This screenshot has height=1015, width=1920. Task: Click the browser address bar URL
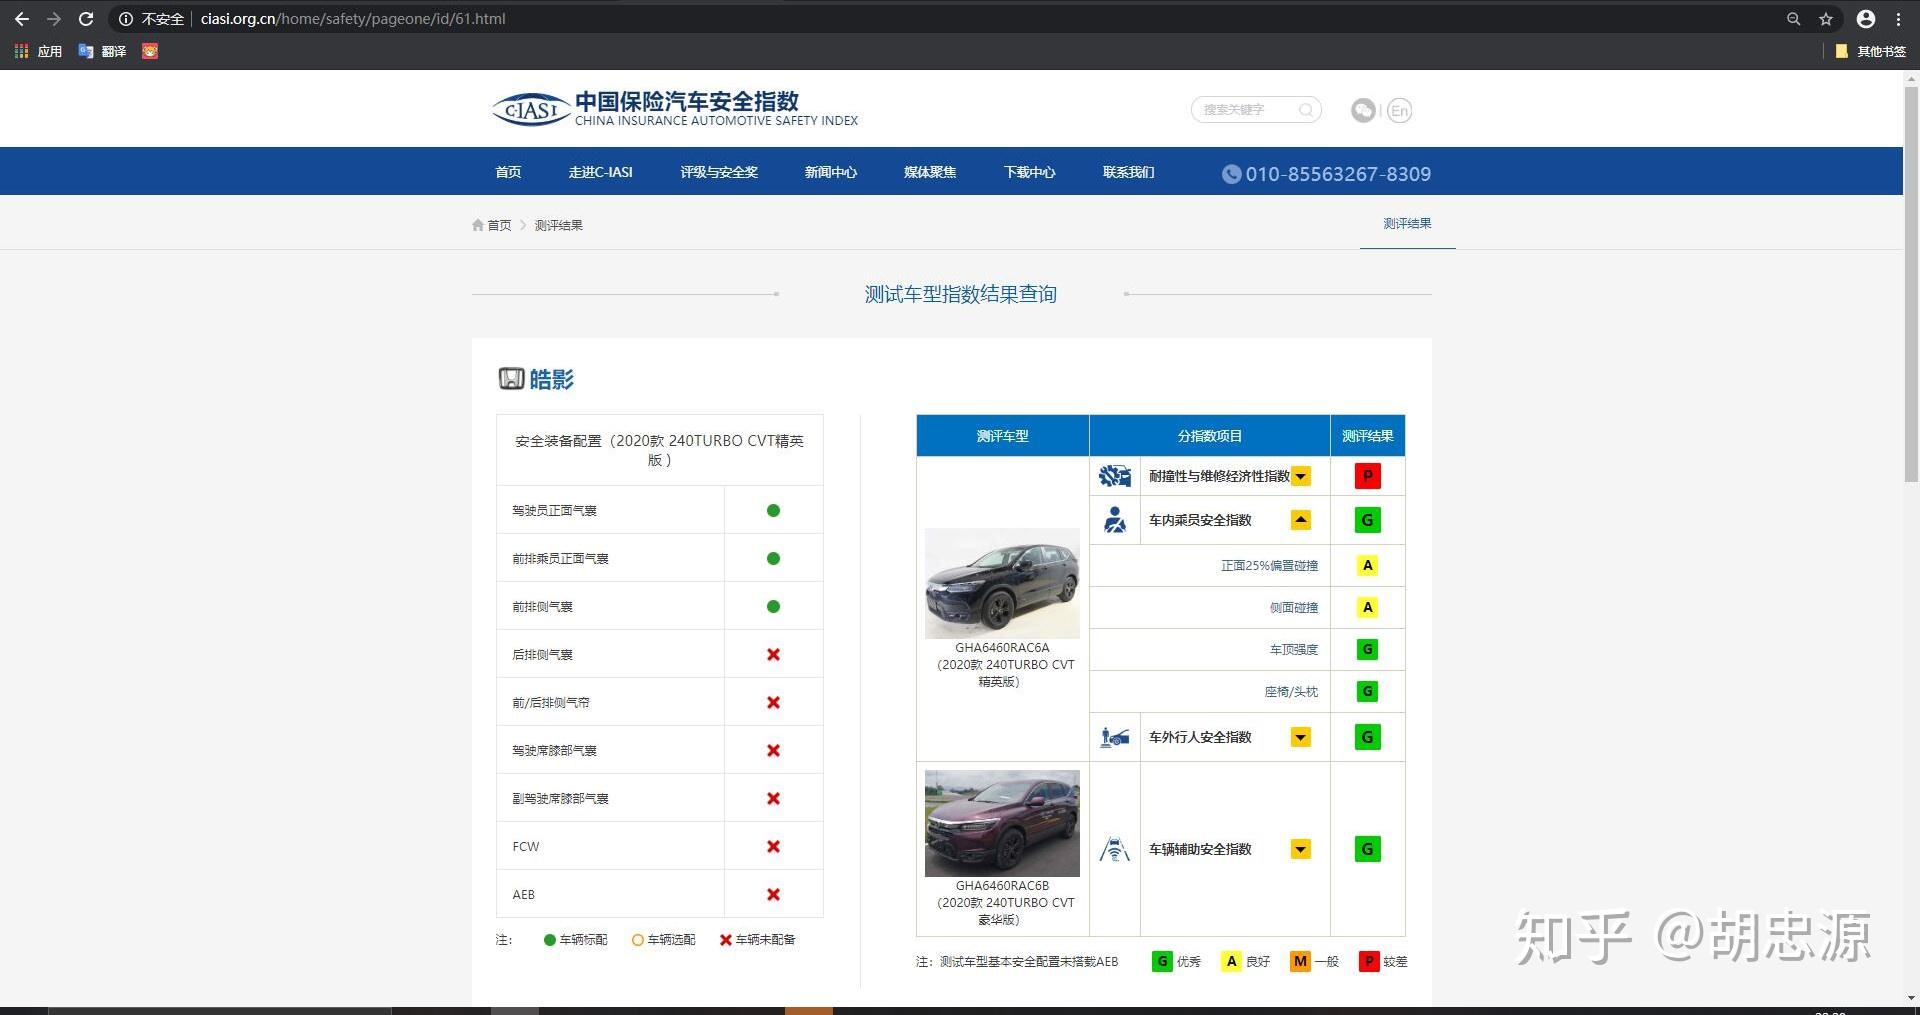point(353,19)
